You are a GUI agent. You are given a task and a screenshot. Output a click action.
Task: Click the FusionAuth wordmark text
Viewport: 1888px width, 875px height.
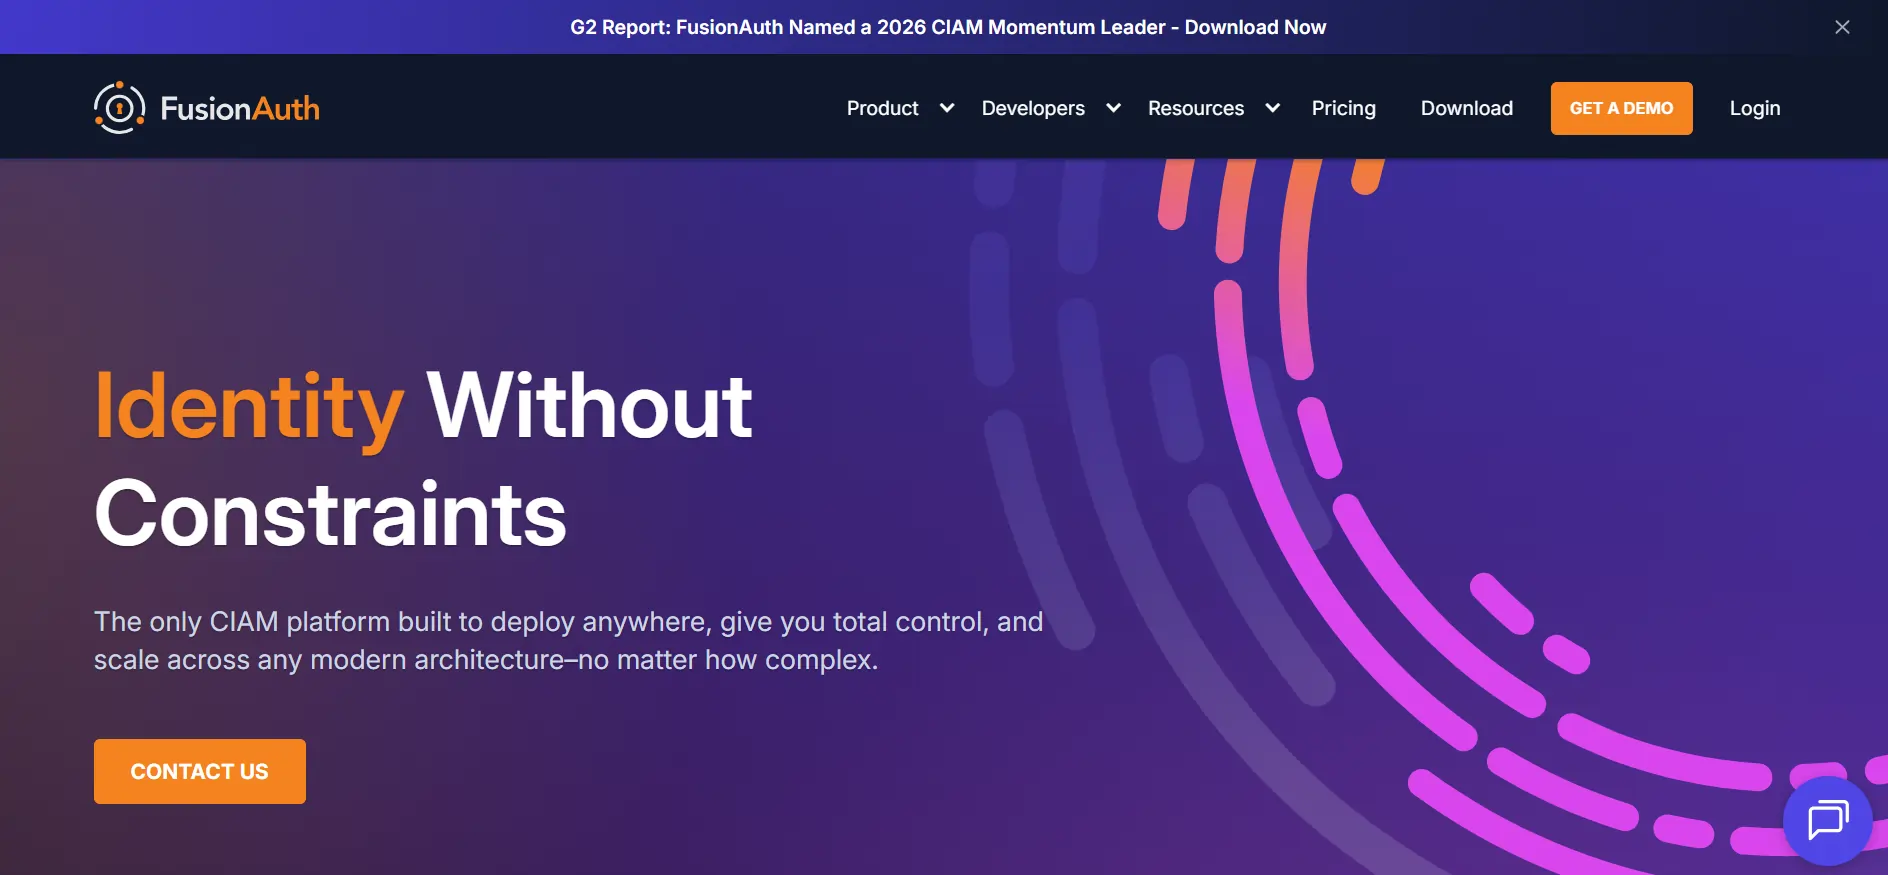240,108
